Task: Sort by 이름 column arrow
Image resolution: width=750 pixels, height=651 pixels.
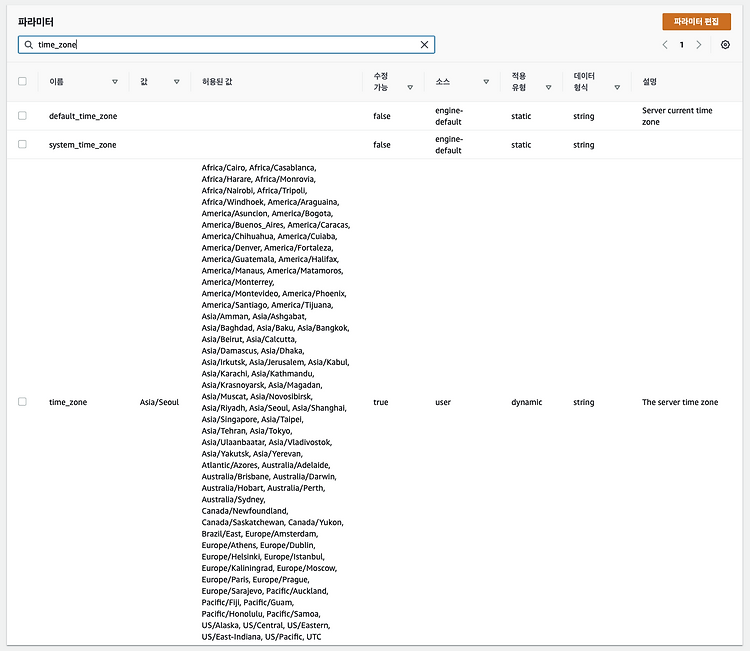Action: [x=115, y=82]
